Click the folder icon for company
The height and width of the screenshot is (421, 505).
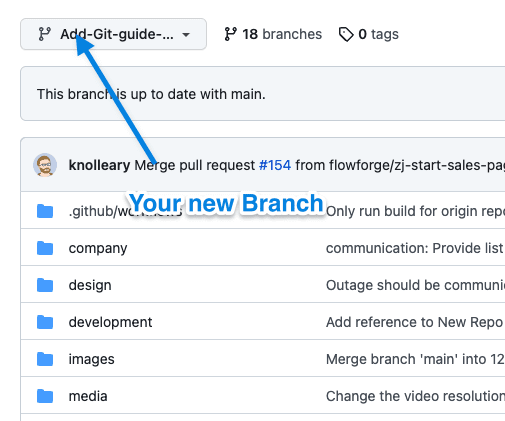45,248
